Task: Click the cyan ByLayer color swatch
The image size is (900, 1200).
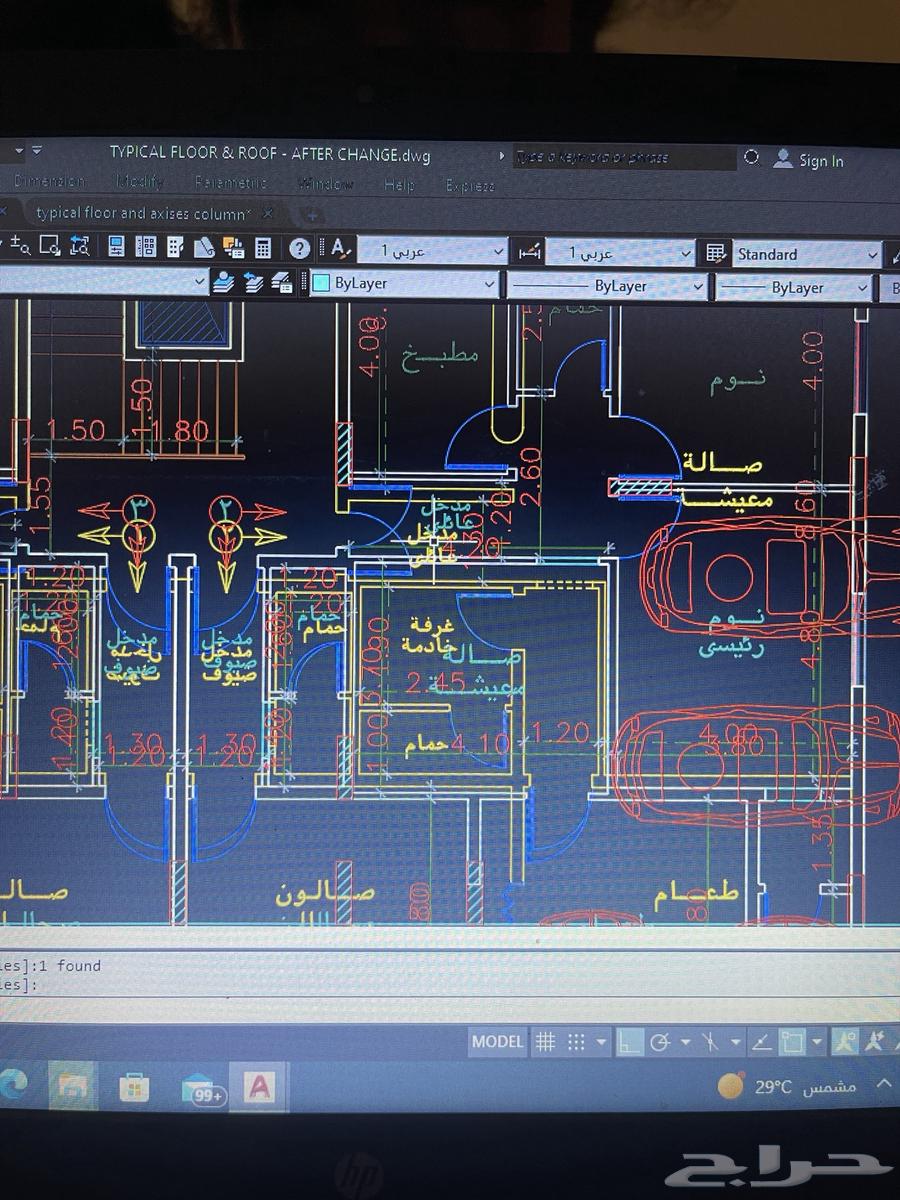Action: (x=322, y=284)
